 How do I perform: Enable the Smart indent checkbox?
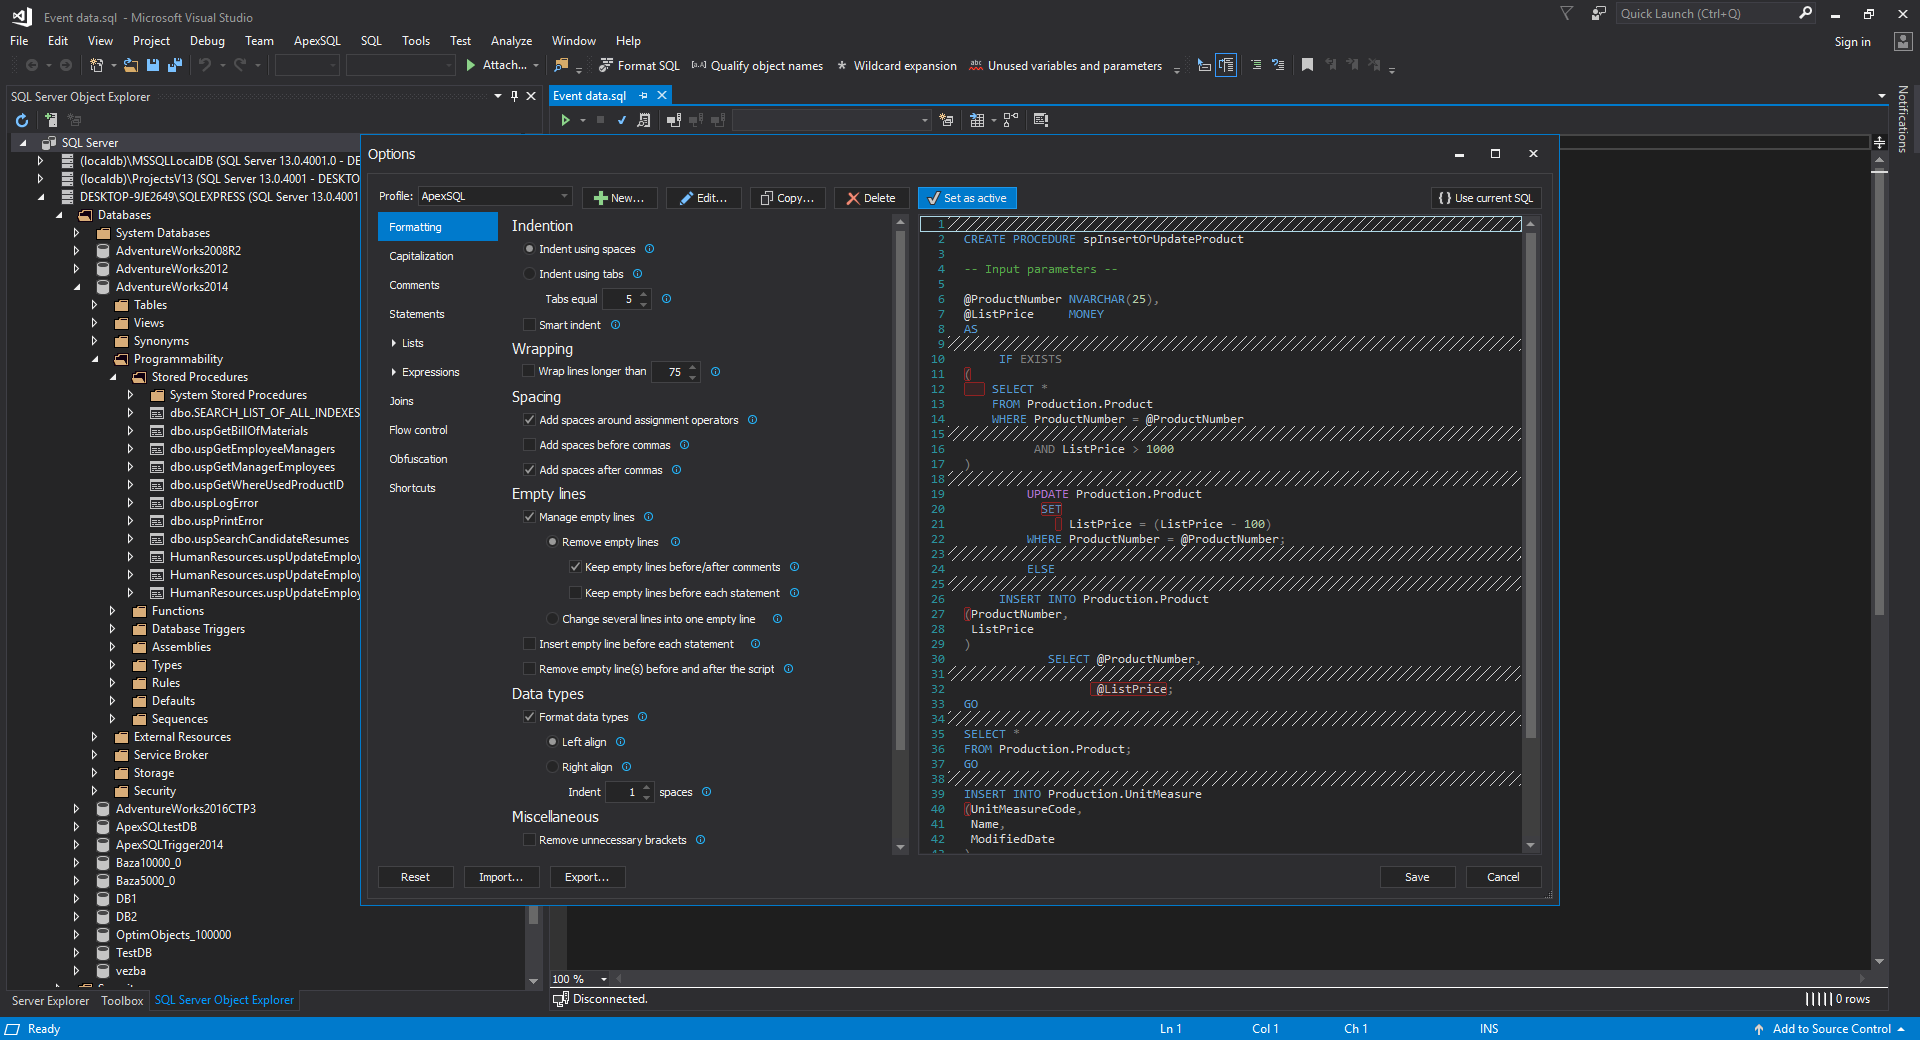pos(530,325)
